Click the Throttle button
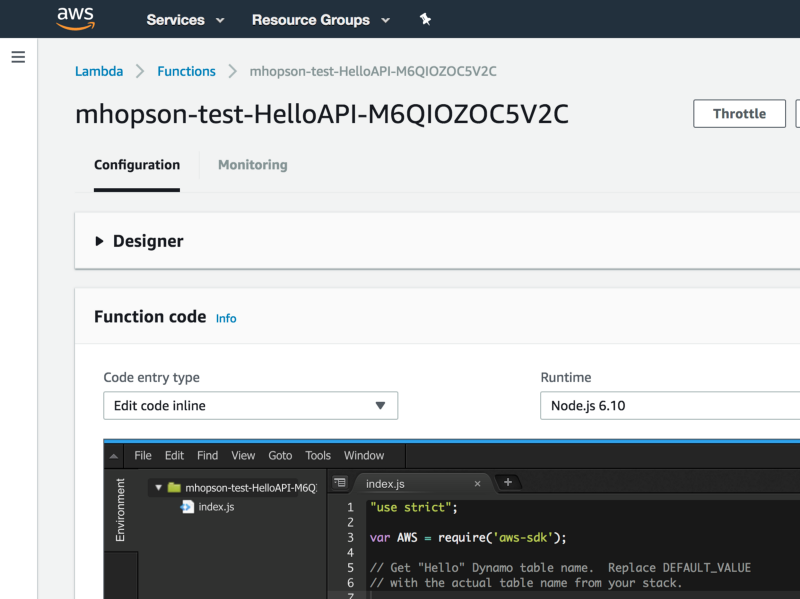 click(739, 114)
